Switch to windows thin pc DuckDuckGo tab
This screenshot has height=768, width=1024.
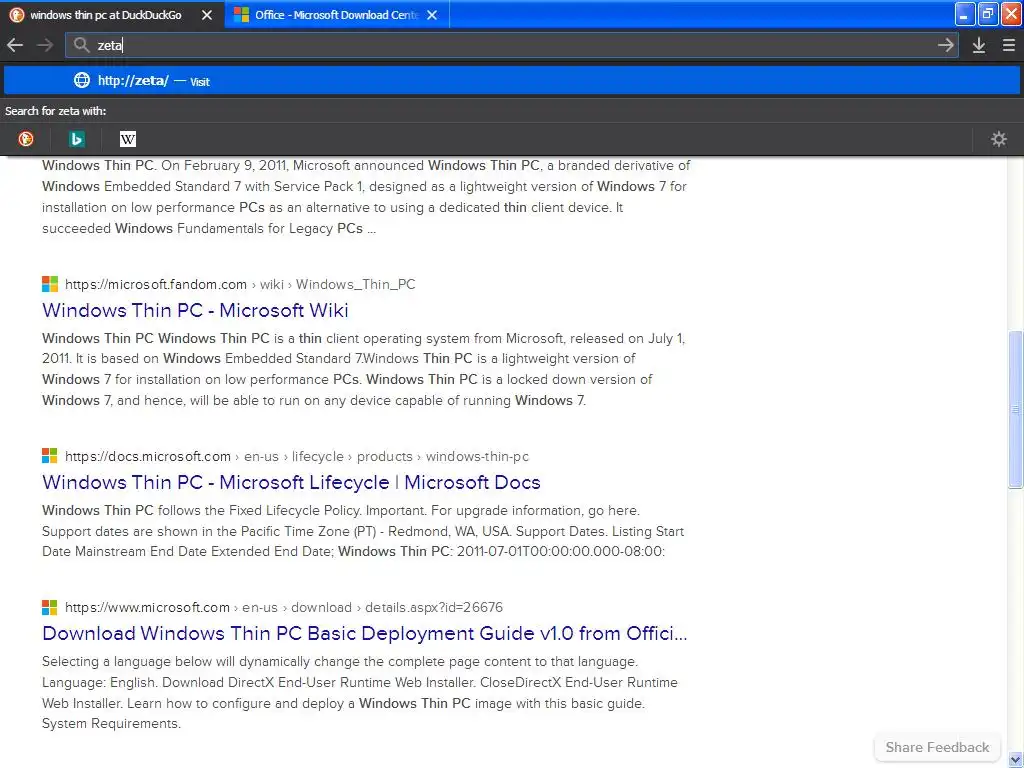tap(112, 14)
